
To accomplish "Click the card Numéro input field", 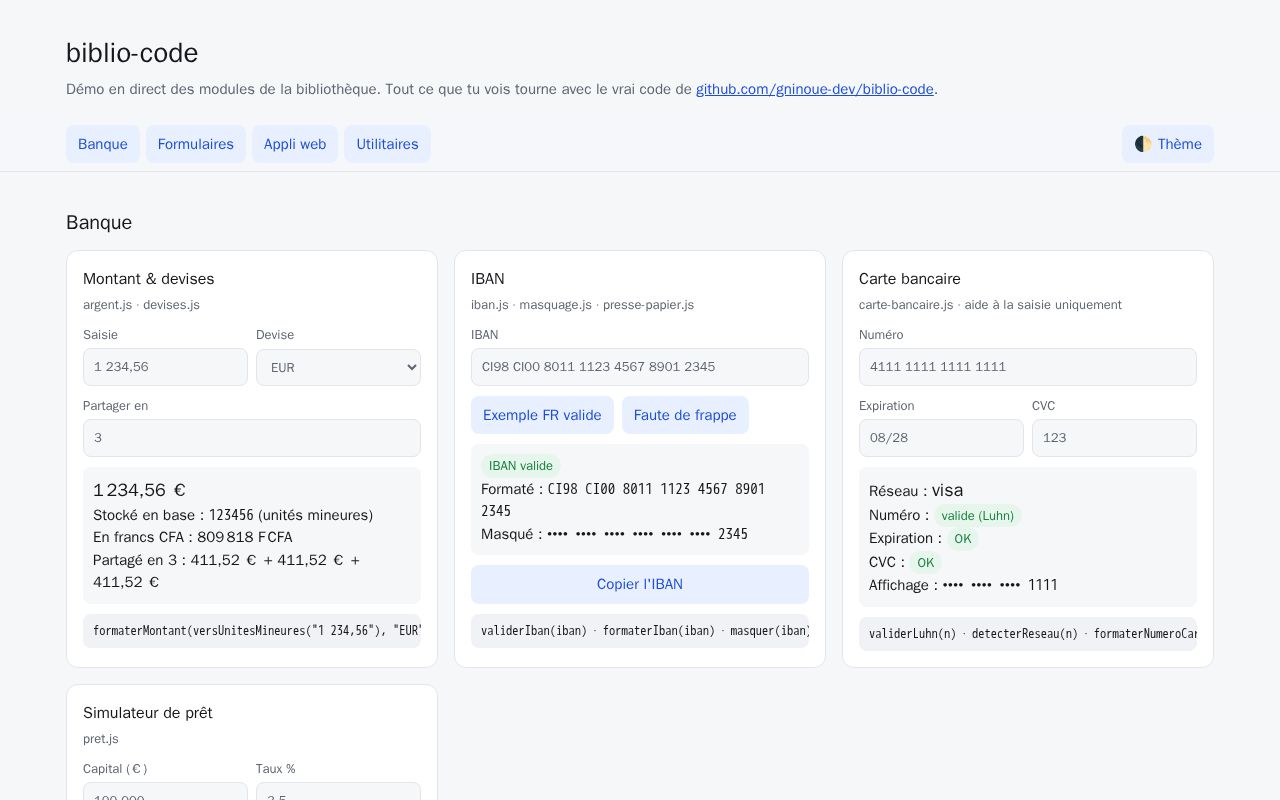I will click(x=1028, y=367).
